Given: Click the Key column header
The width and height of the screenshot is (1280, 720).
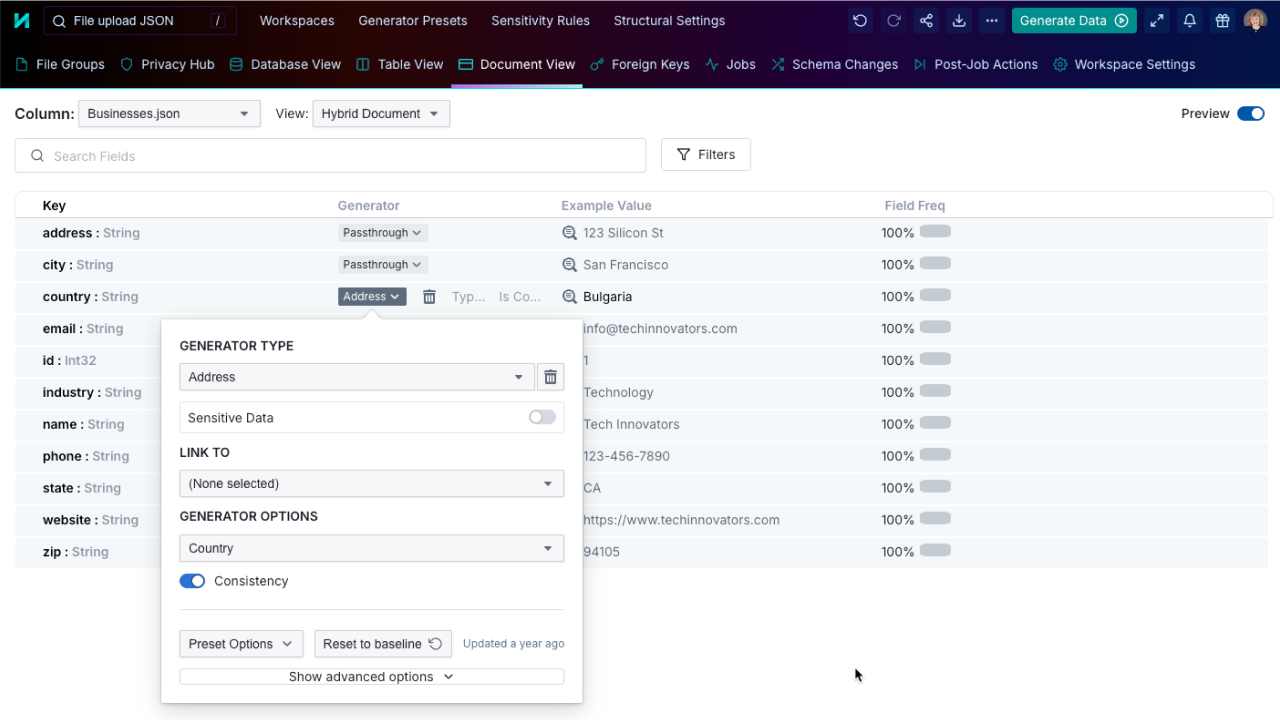Looking at the screenshot, I should pos(54,206).
